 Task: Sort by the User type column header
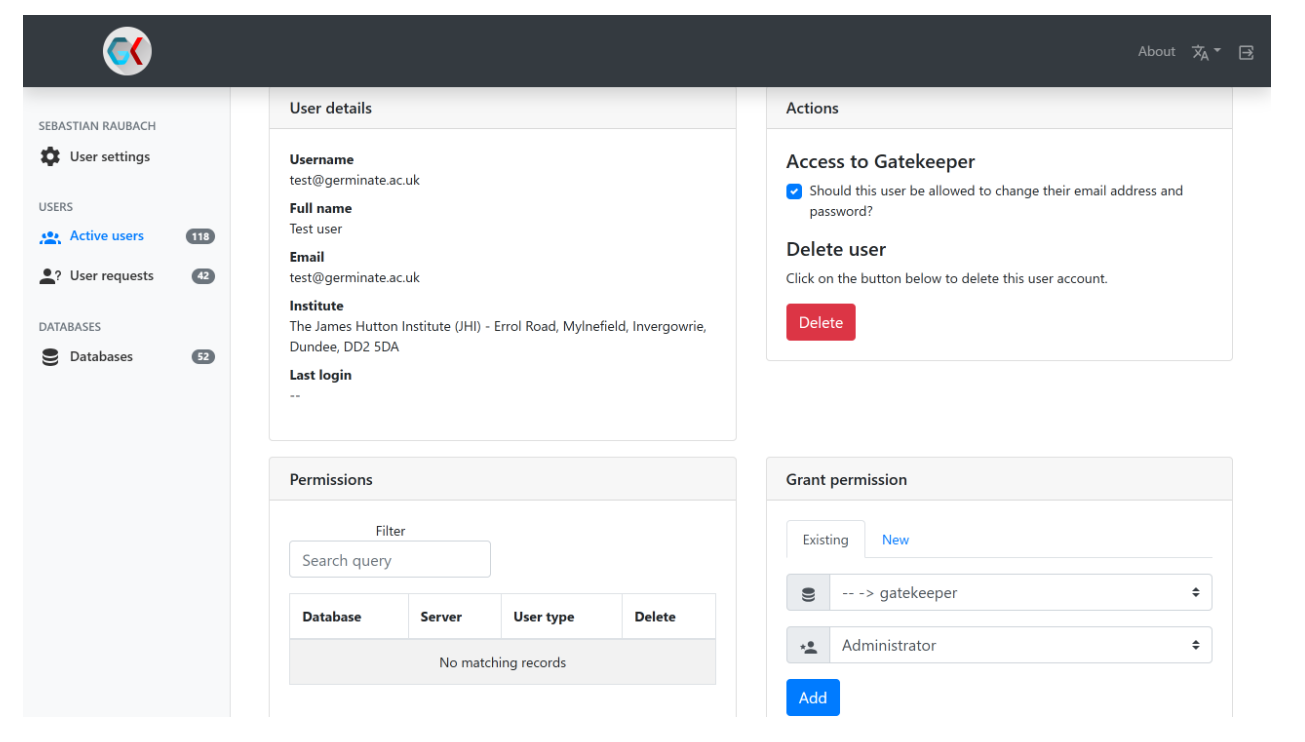pyautogui.click(x=544, y=617)
